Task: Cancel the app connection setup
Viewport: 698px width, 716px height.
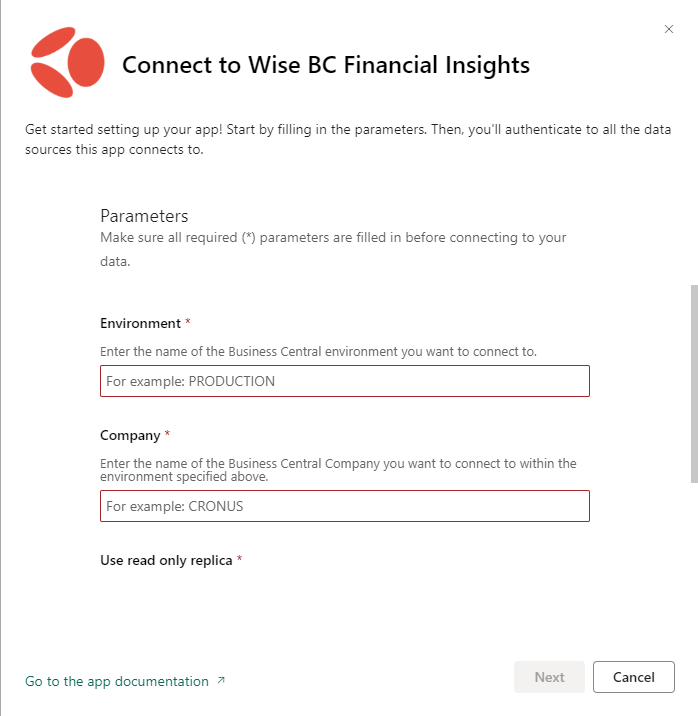Action: 633,677
